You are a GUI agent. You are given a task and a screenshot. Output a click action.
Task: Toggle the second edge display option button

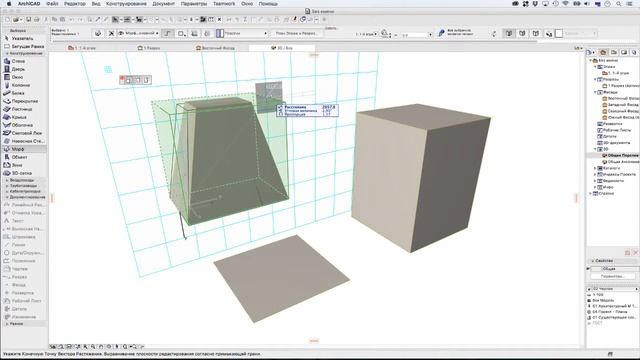tap(522, 33)
